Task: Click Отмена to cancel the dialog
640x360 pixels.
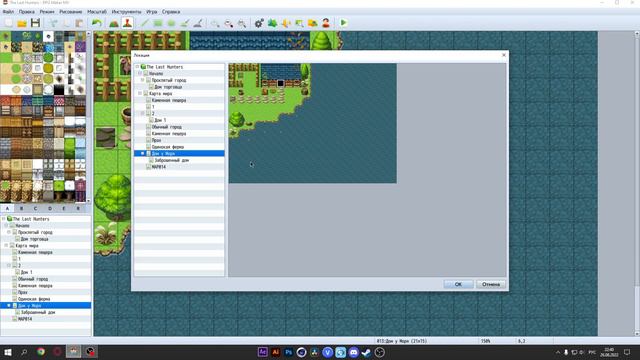Action: pyautogui.click(x=491, y=284)
